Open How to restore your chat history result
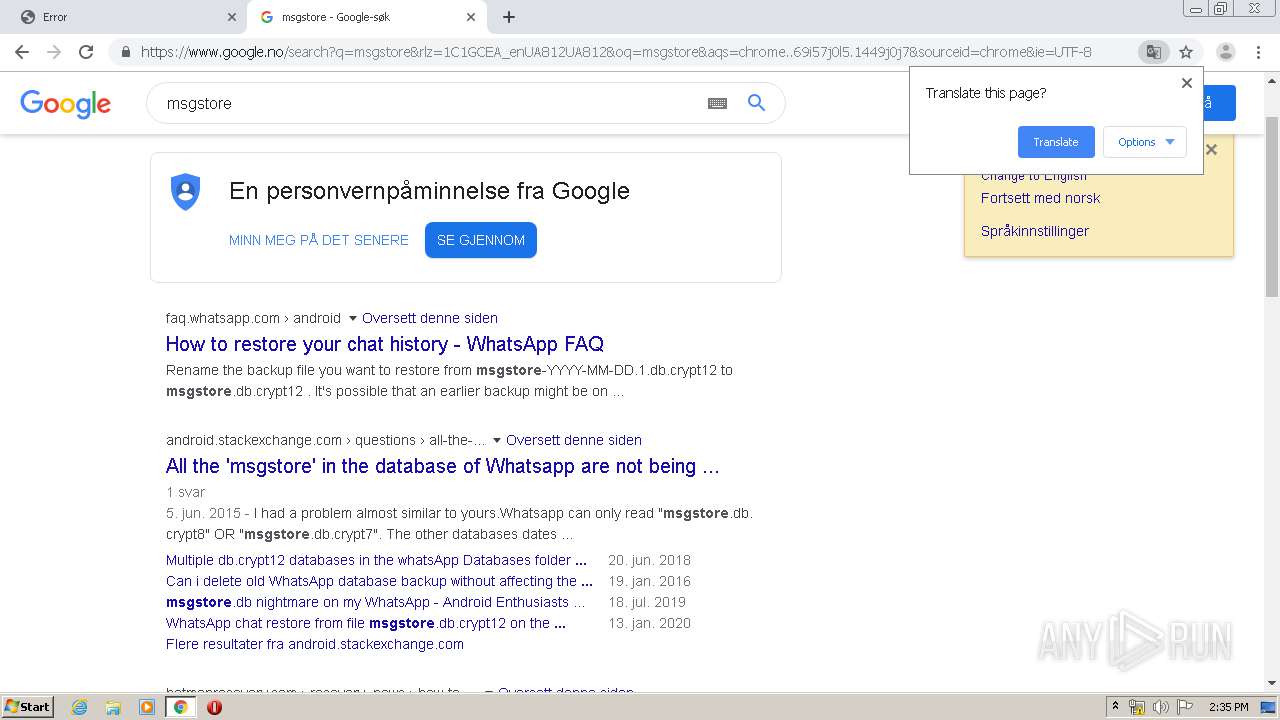This screenshot has width=1280, height=720. [x=385, y=344]
